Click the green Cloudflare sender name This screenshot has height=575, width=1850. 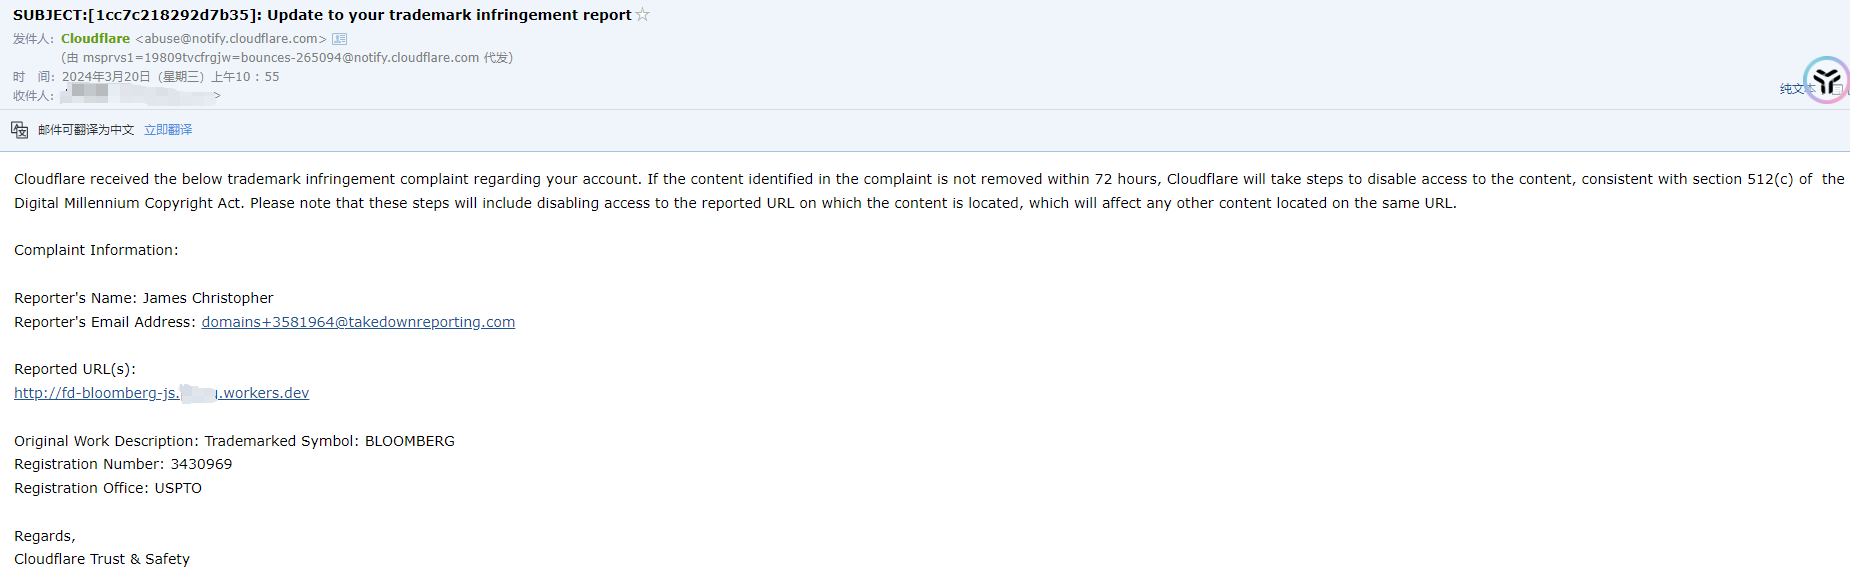95,39
